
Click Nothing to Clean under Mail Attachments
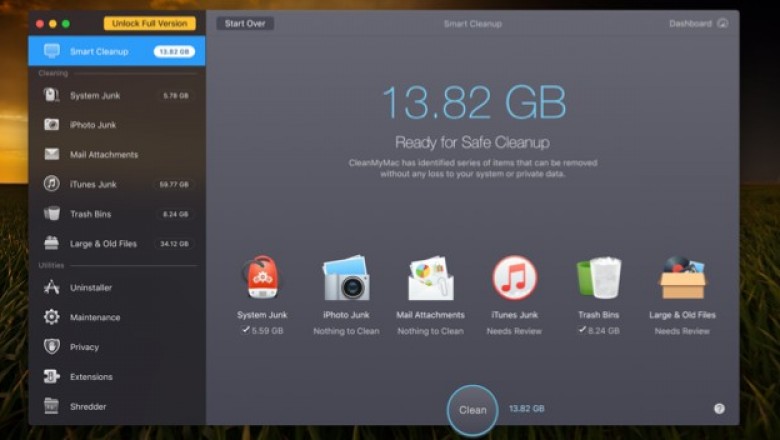(430, 331)
